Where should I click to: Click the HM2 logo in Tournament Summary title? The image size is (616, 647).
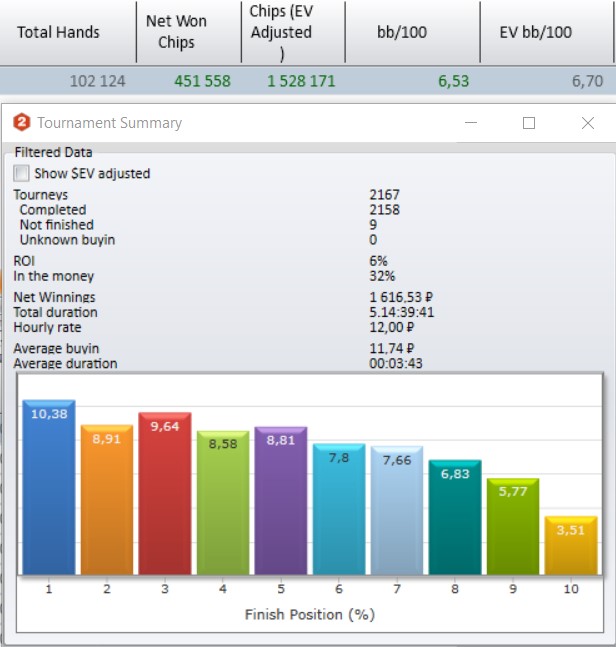(22, 122)
